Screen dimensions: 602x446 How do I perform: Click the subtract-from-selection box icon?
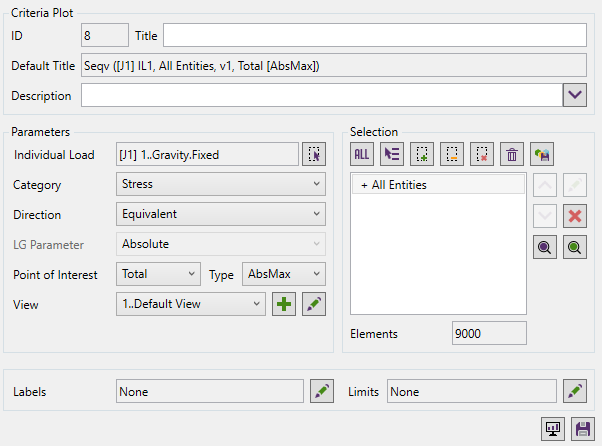click(x=452, y=154)
